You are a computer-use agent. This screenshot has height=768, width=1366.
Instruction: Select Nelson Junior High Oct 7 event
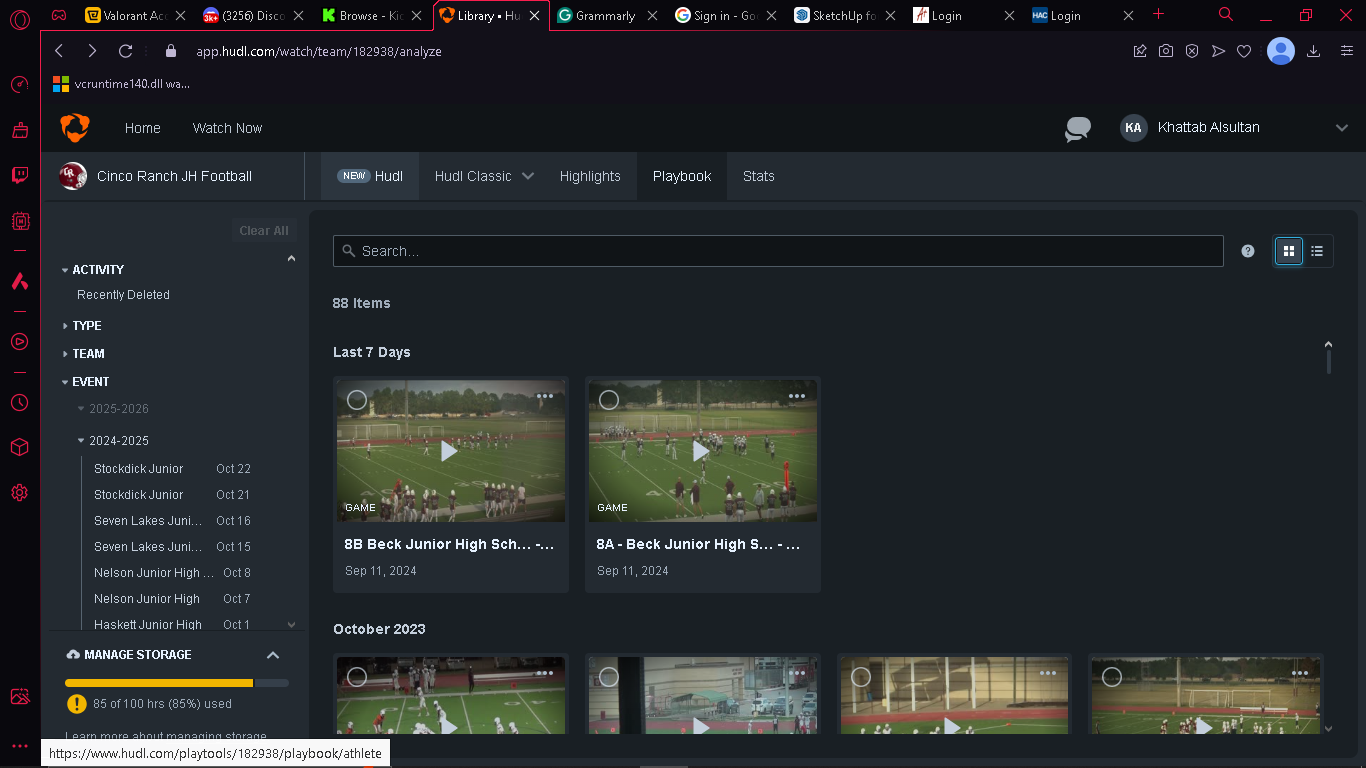(172, 599)
